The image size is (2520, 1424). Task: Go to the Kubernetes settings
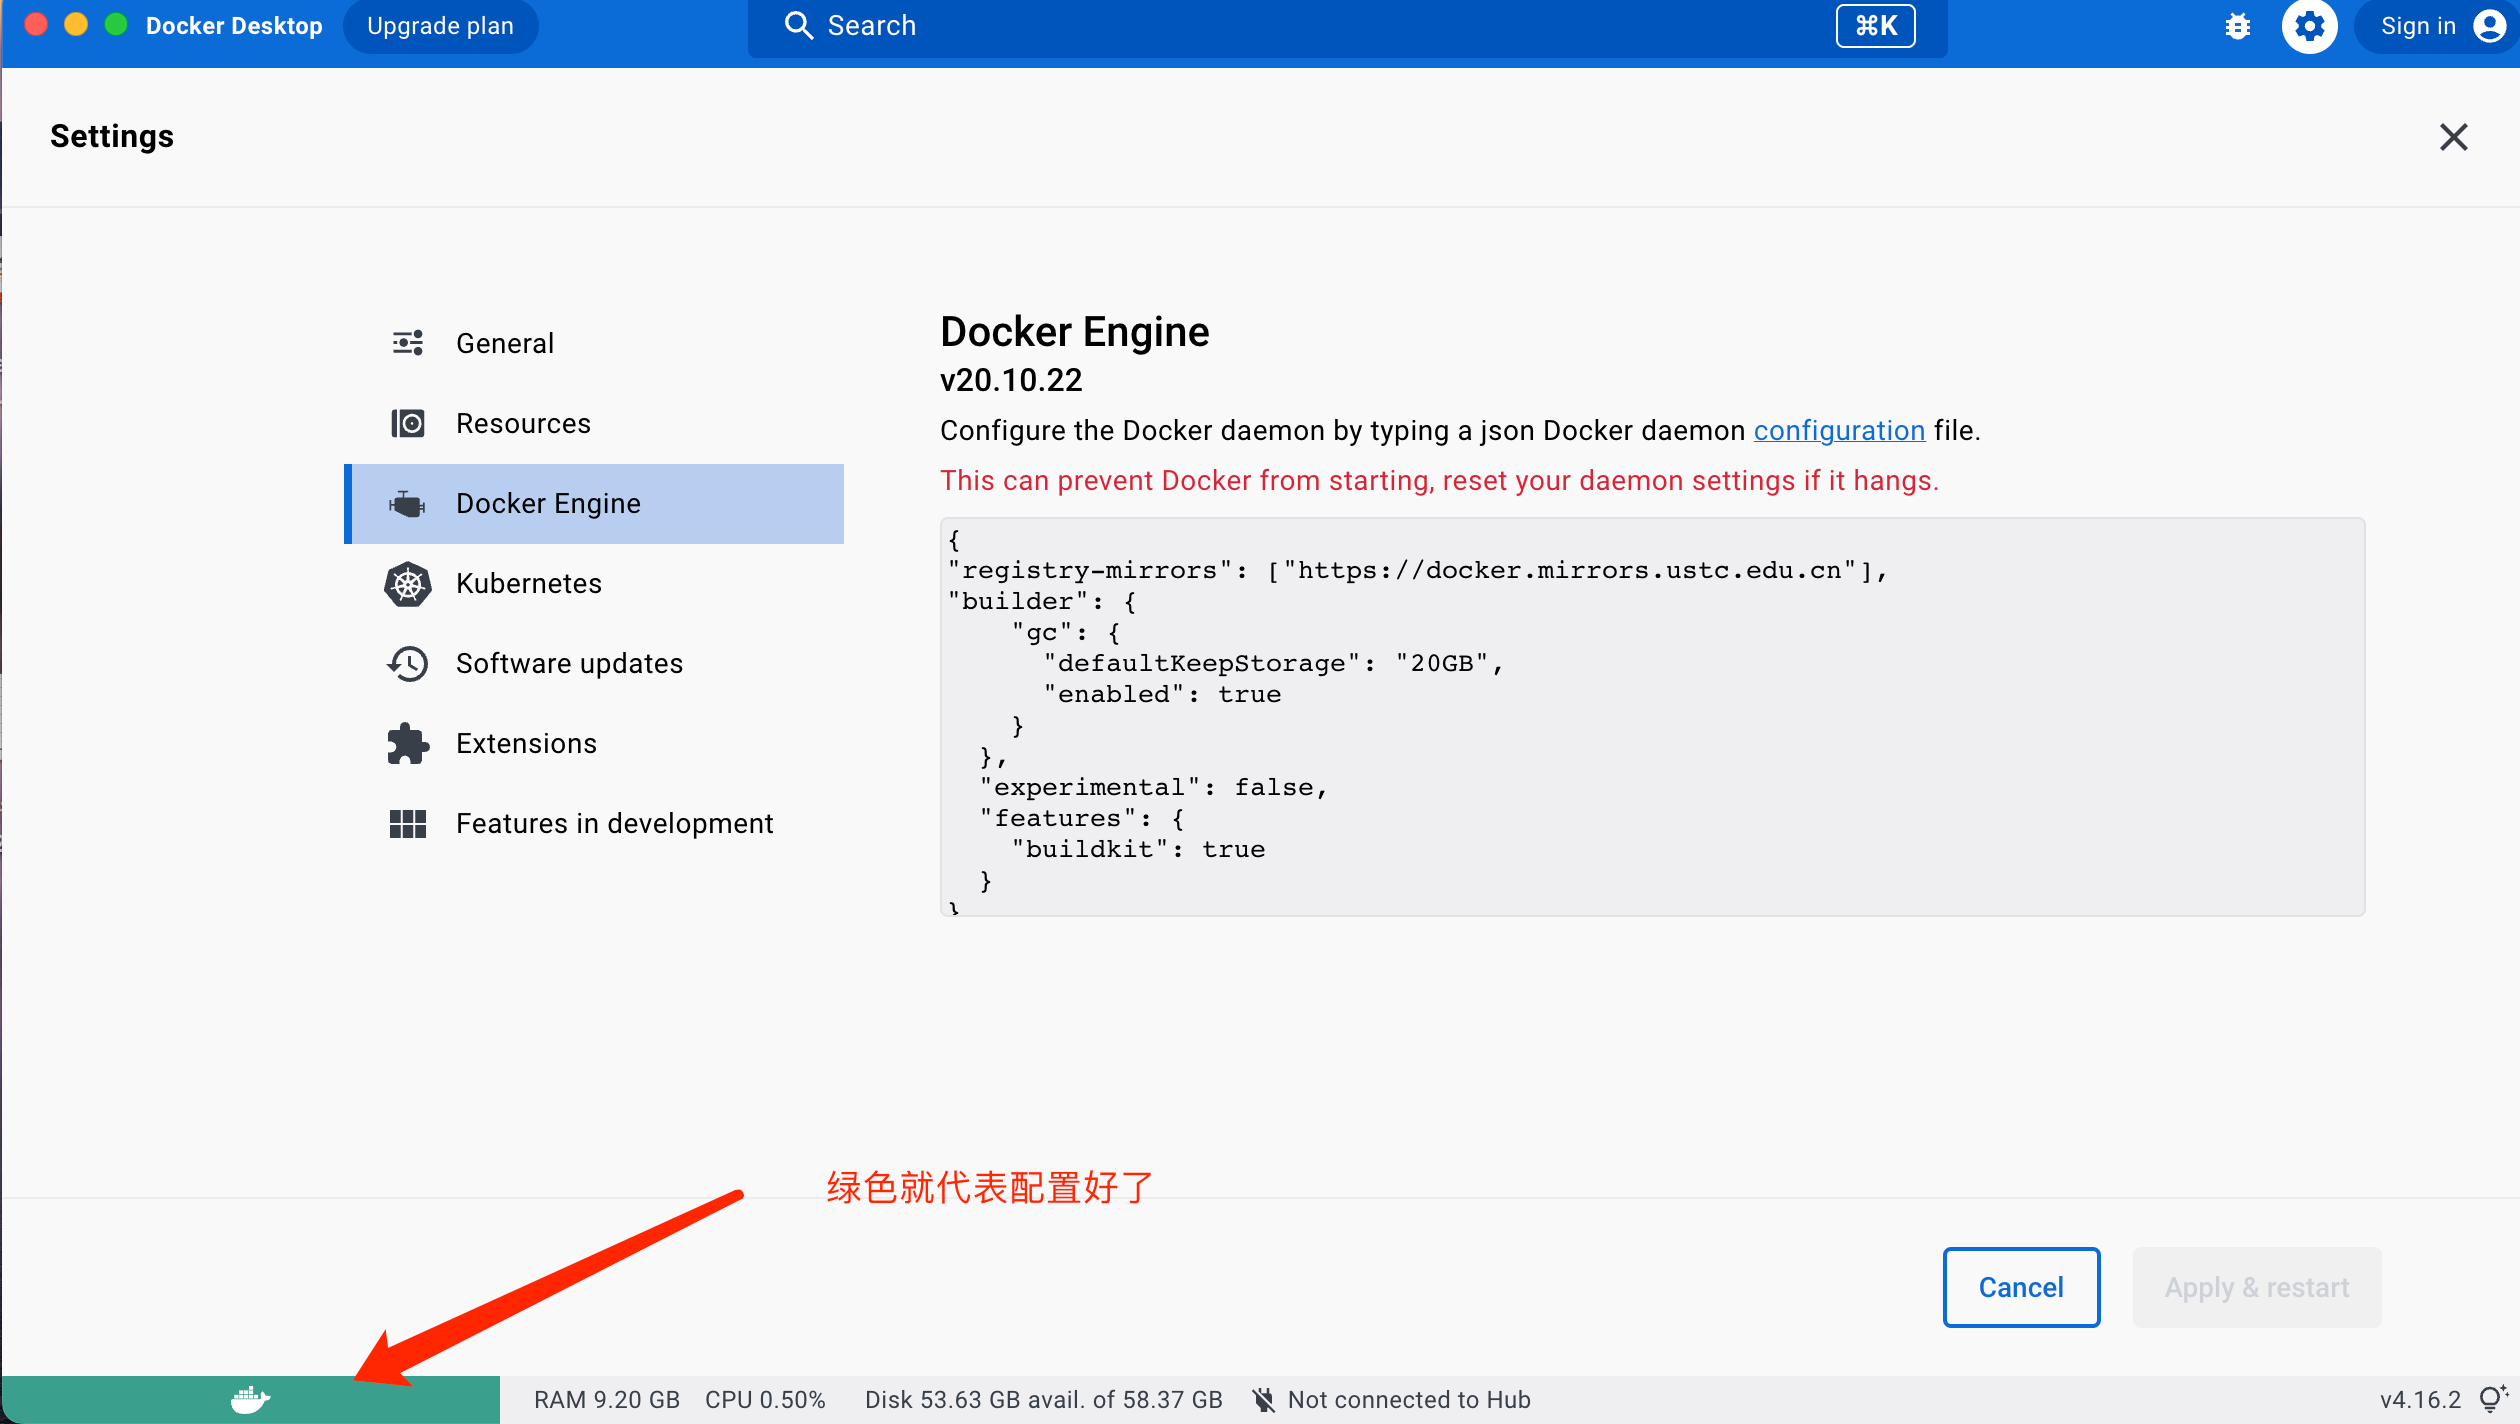[594, 584]
